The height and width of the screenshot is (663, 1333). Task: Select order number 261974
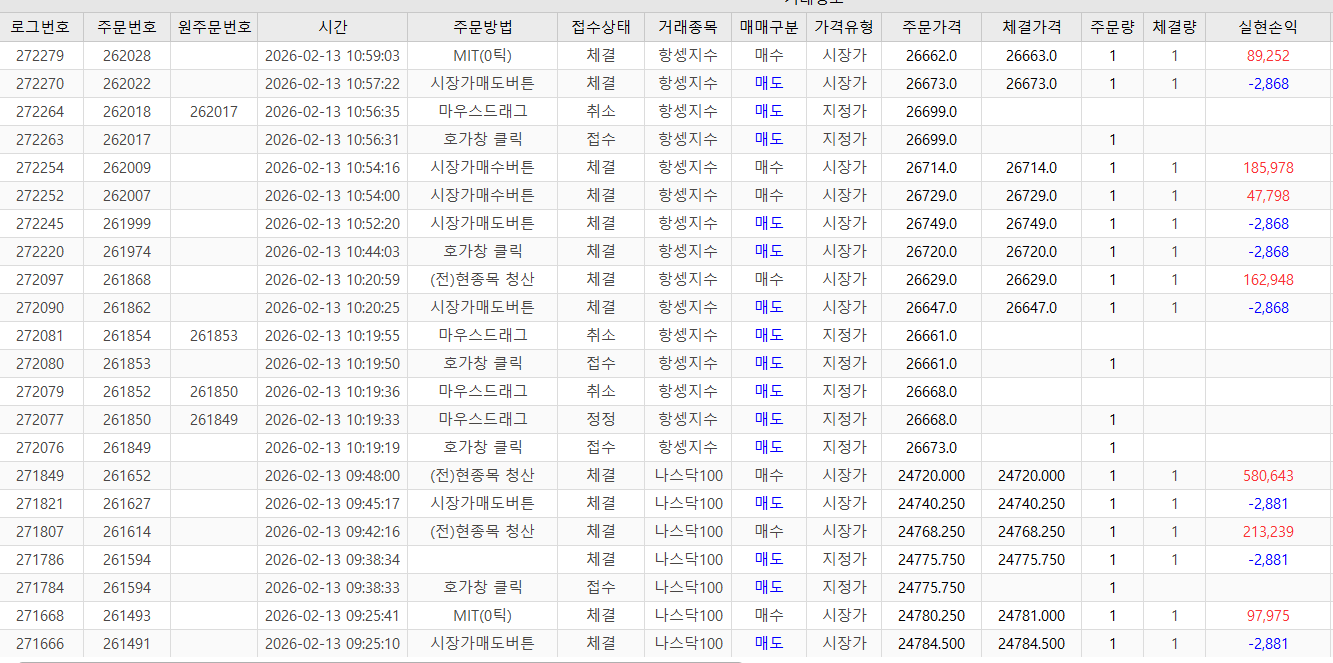127,252
